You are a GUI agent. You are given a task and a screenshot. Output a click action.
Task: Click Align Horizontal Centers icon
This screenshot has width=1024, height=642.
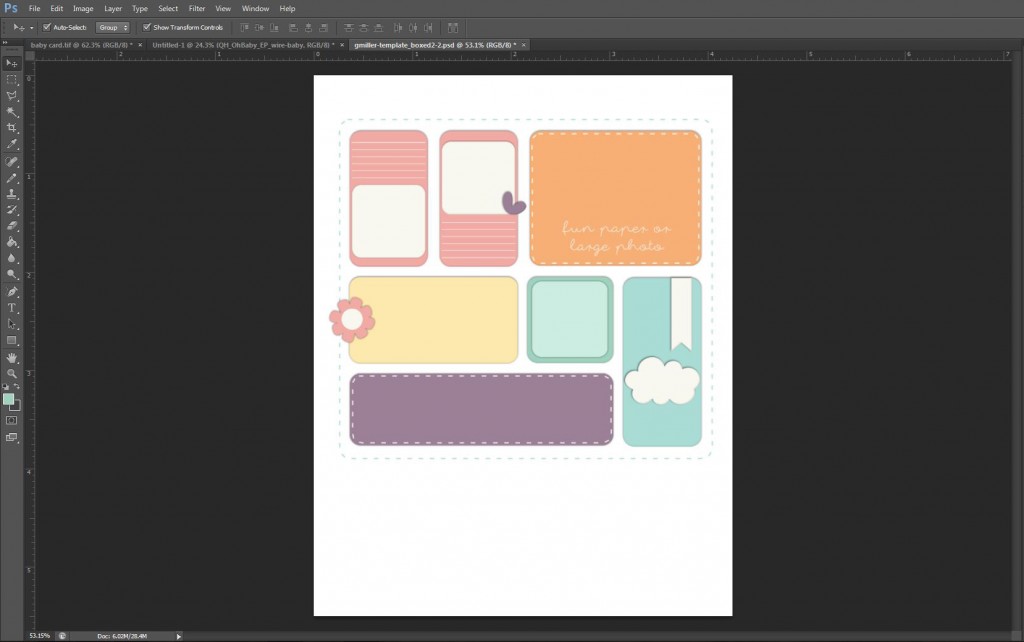point(308,27)
